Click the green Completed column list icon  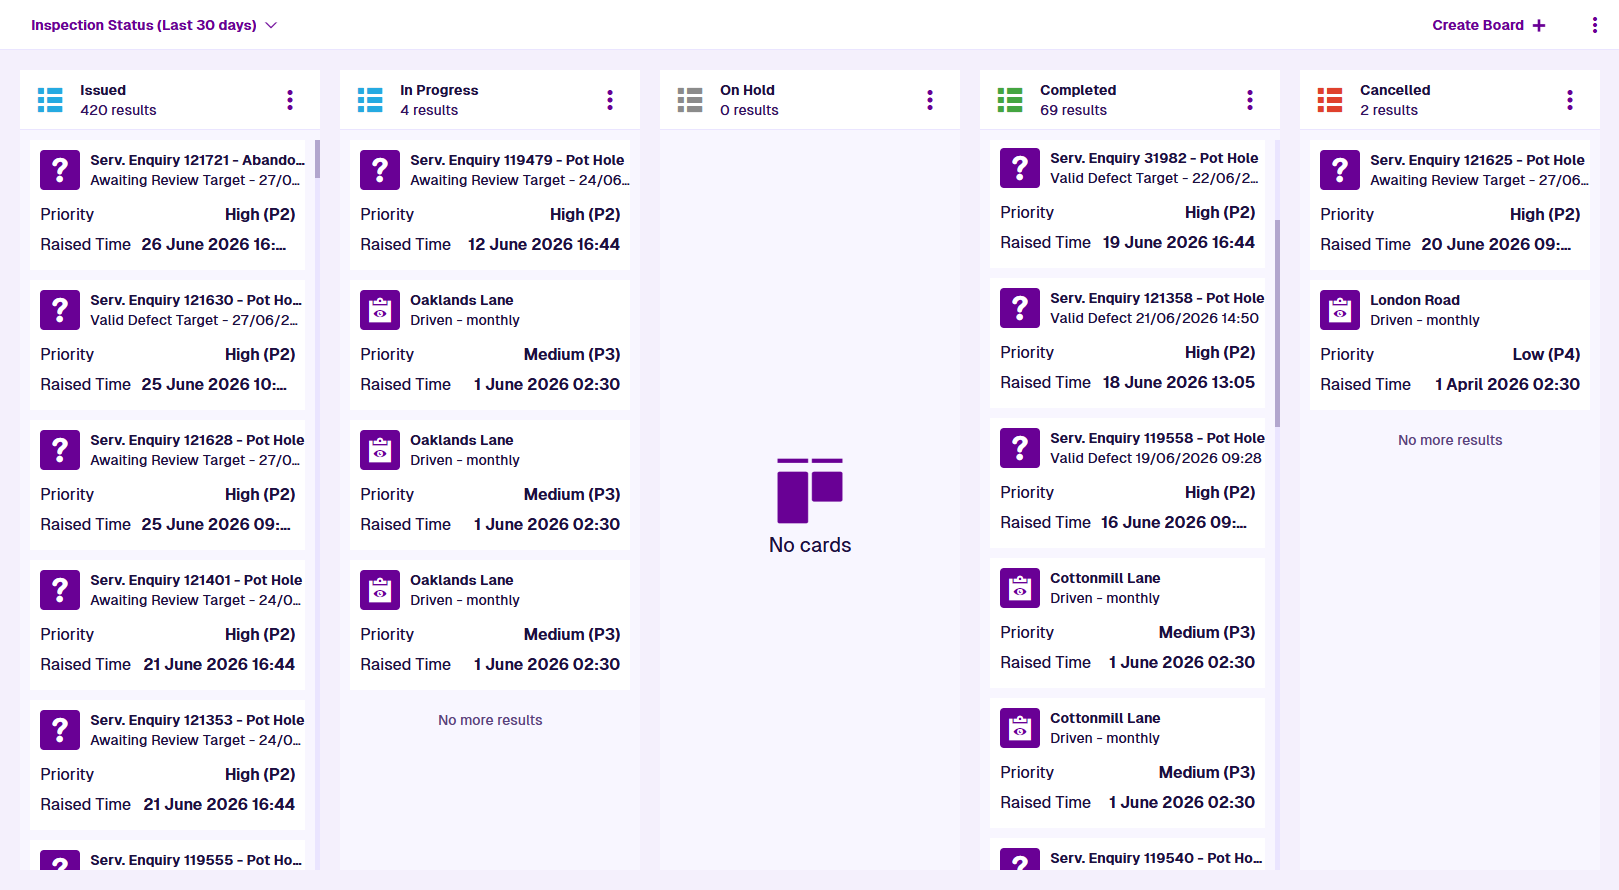click(x=1010, y=100)
